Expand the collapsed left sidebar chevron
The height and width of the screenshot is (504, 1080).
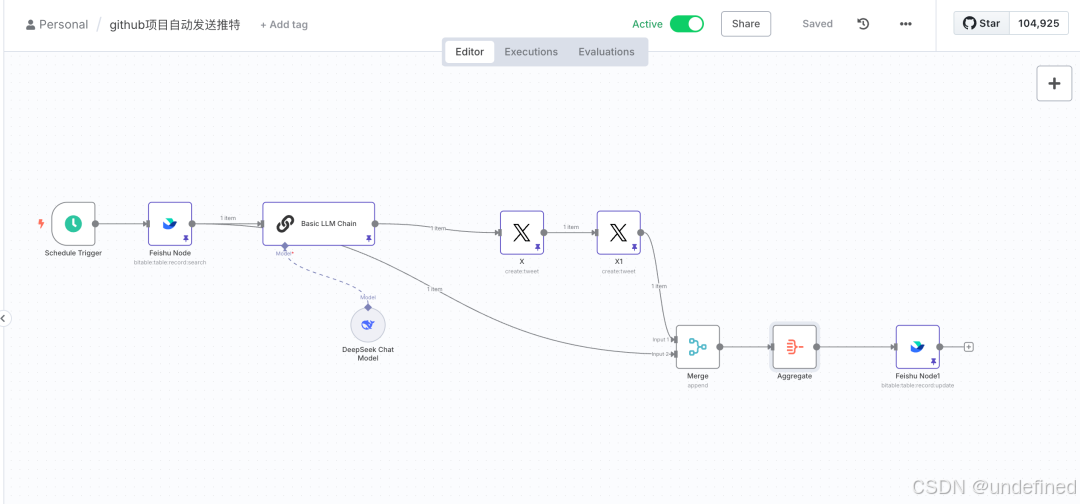pyautogui.click(x=3, y=318)
